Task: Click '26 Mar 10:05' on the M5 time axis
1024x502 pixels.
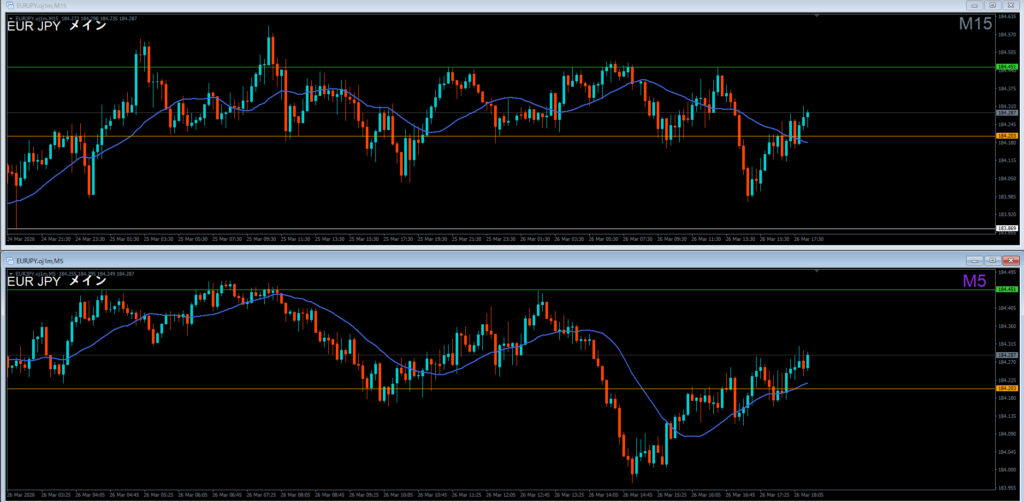Action: 399,494
